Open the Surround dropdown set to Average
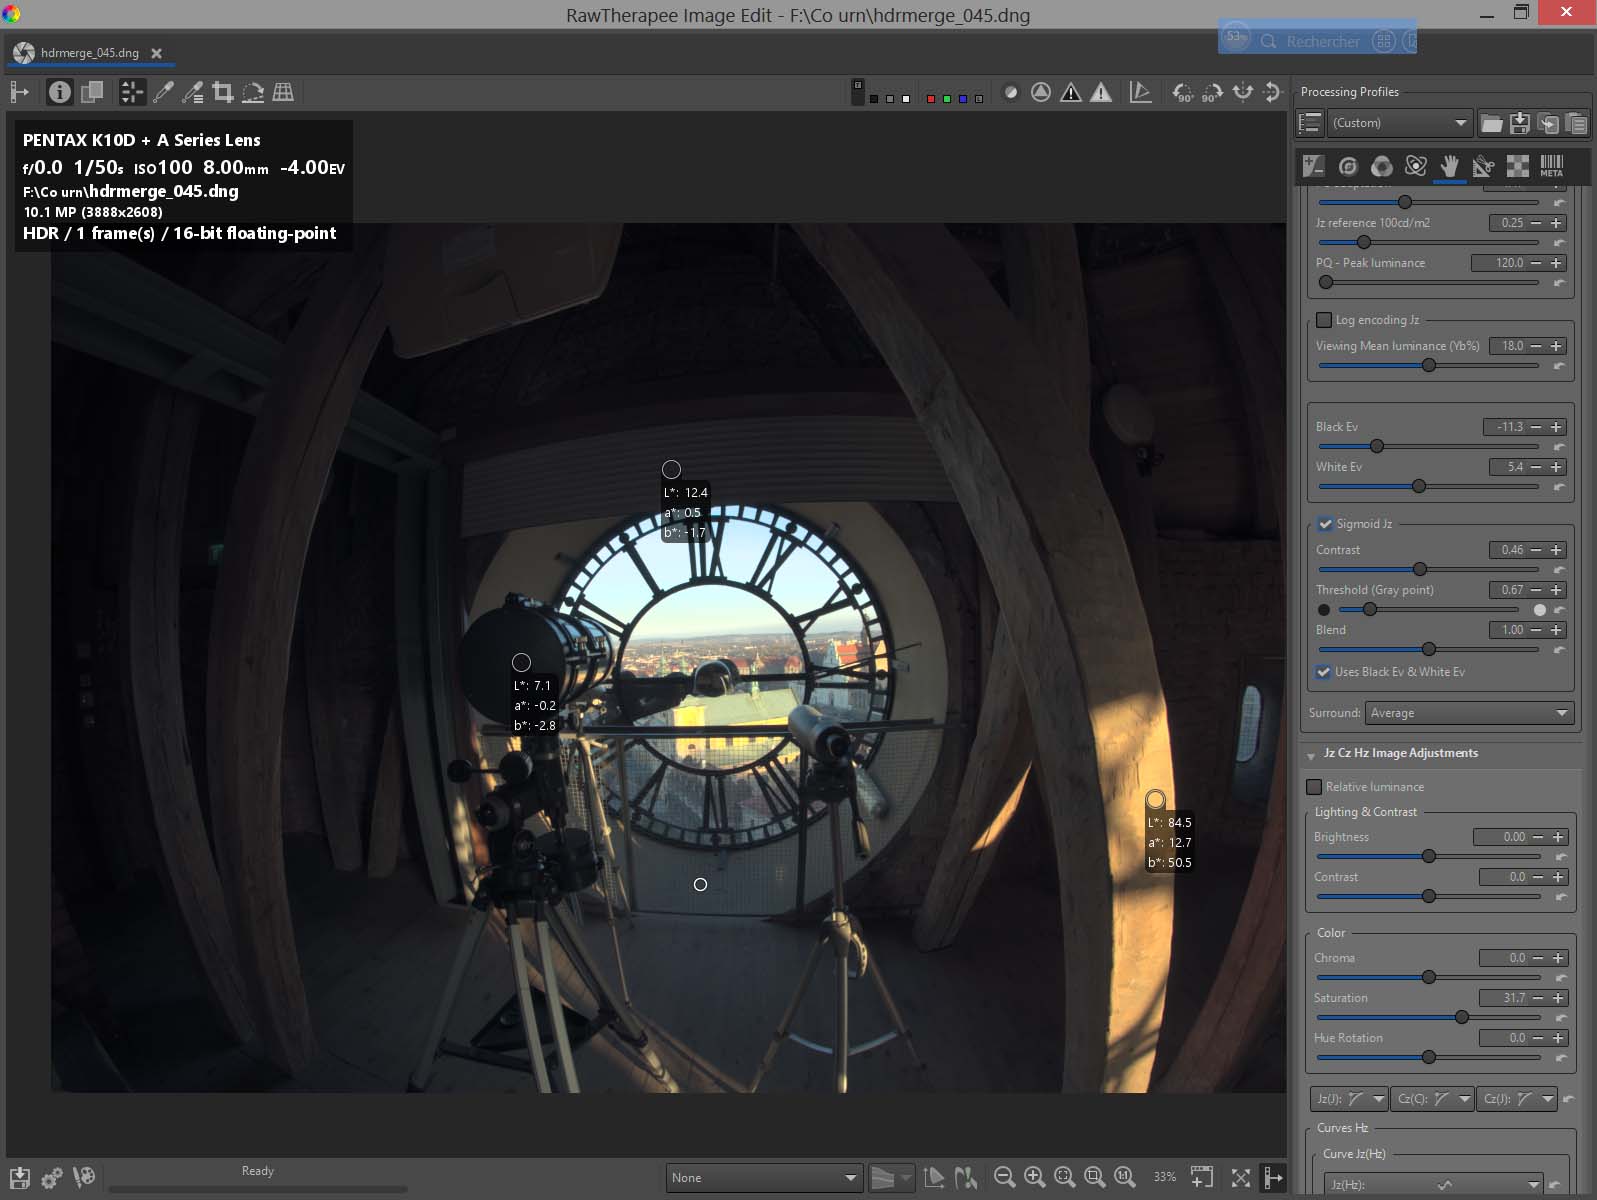This screenshot has height=1200, width=1597. 1468,713
